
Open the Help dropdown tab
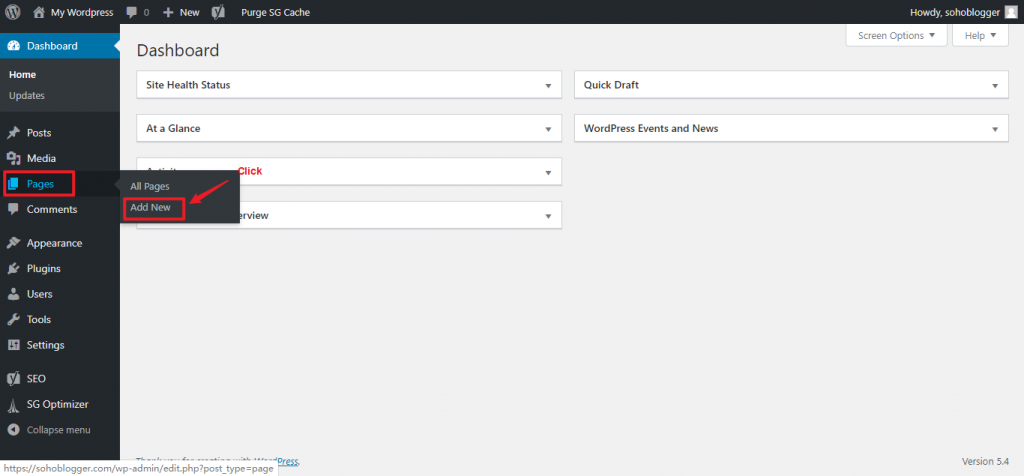point(980,35)
